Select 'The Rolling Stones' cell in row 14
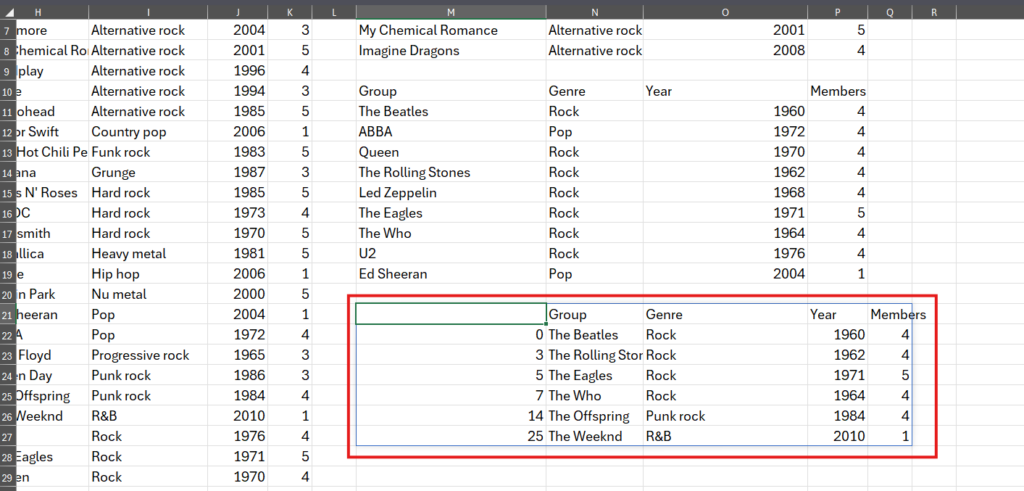The image size is (1024, 491). (x=451, y=172)
